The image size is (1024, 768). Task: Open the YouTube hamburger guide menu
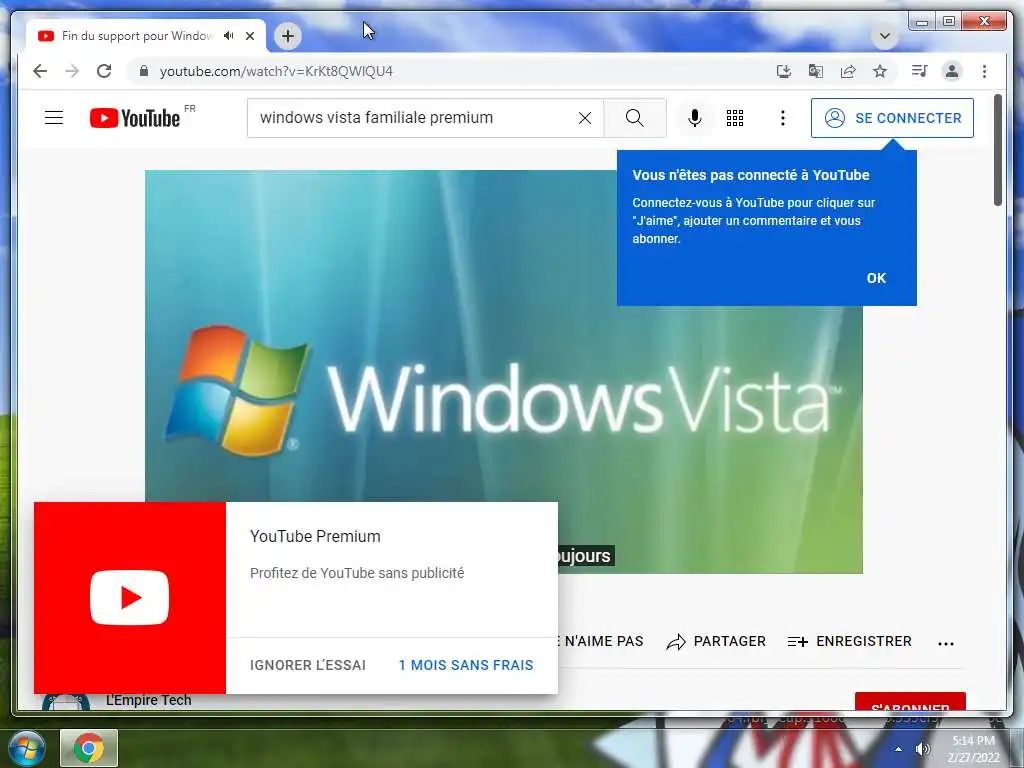pyautogui.click(x=54, y=118)
